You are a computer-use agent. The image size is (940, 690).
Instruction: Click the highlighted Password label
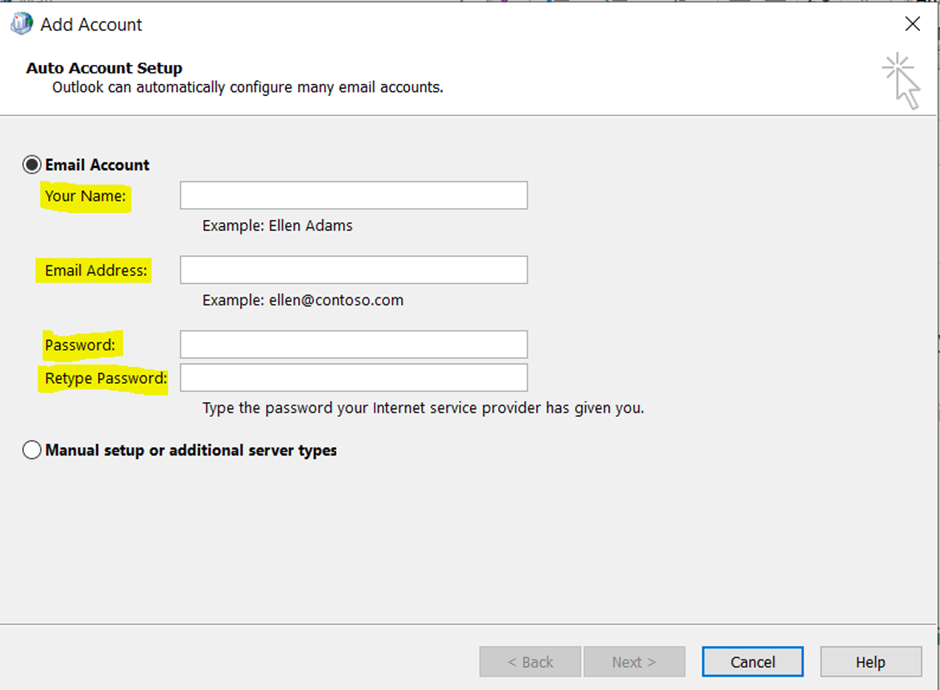tap(80, 345)
